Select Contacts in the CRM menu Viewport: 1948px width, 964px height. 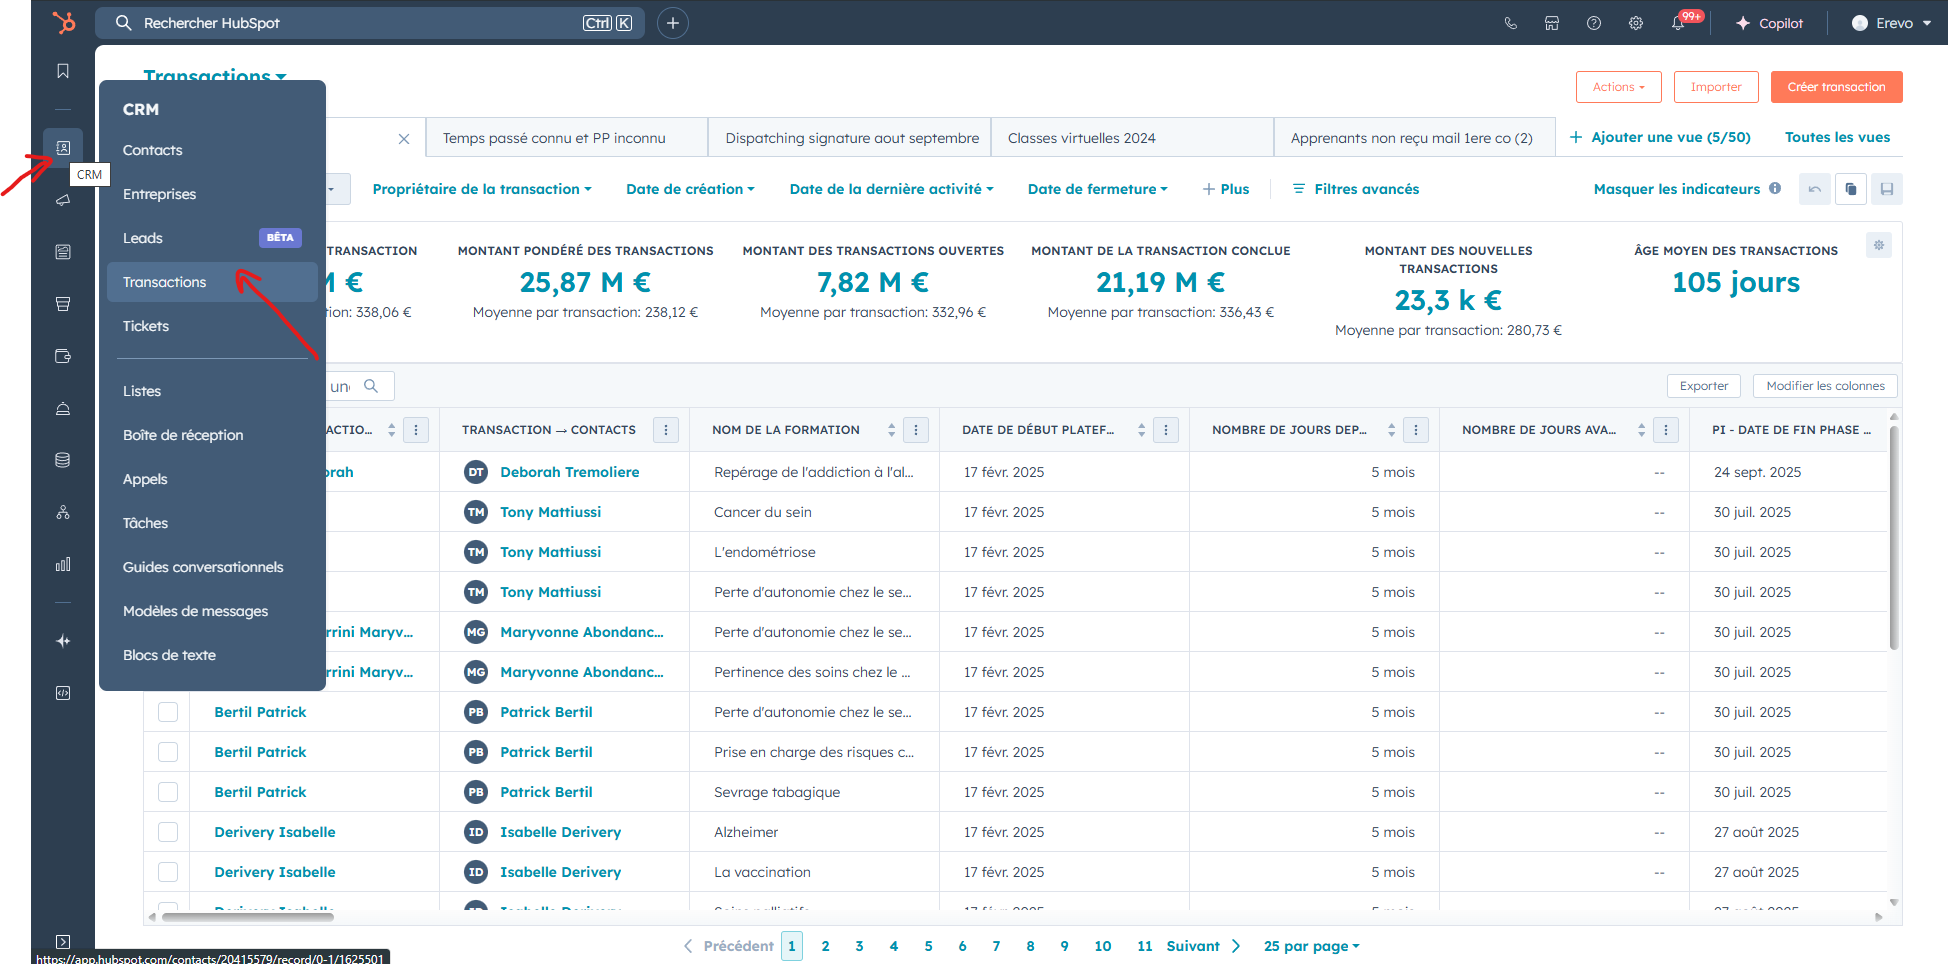tap(153, 150)
